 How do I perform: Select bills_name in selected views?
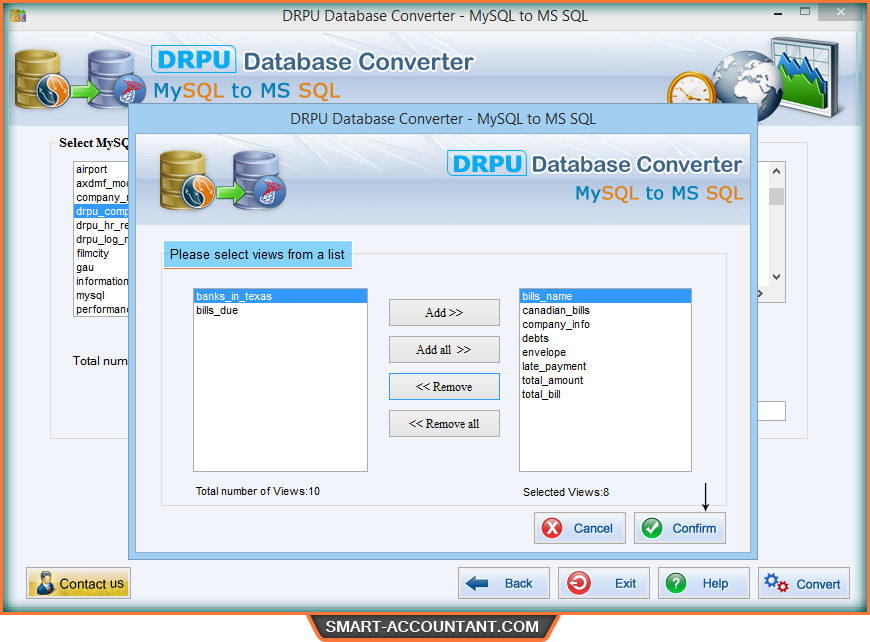(x=605, y=296)
